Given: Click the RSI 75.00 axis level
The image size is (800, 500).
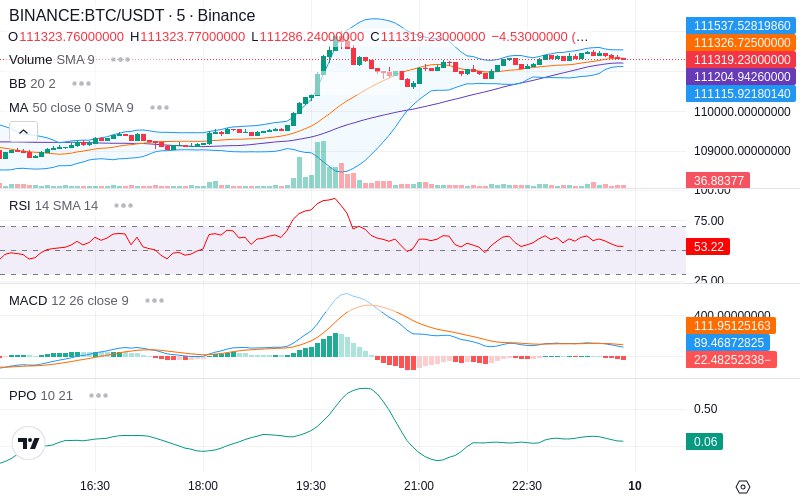Looking at the screenshot, I should click(709, 221).
